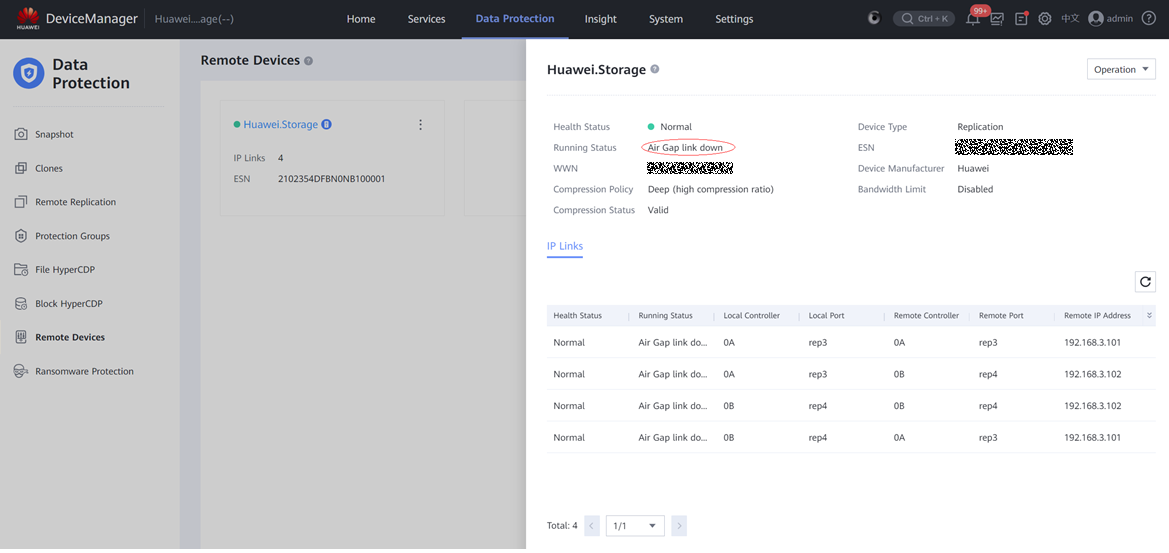This screenshot has height=553, width=1169.
Task: Go to Snapshot in the sidebar
Action: (54, 134)
